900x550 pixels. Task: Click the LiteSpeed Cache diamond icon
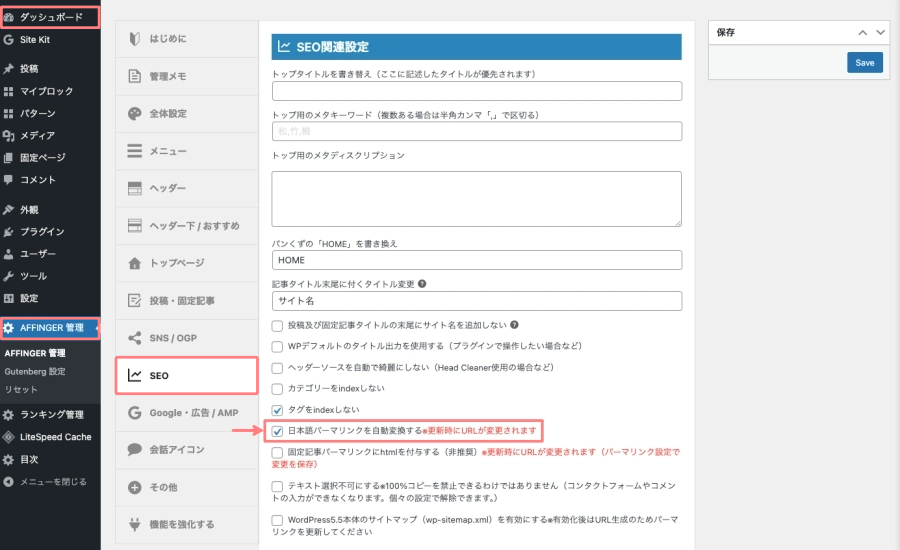(9, 437)
